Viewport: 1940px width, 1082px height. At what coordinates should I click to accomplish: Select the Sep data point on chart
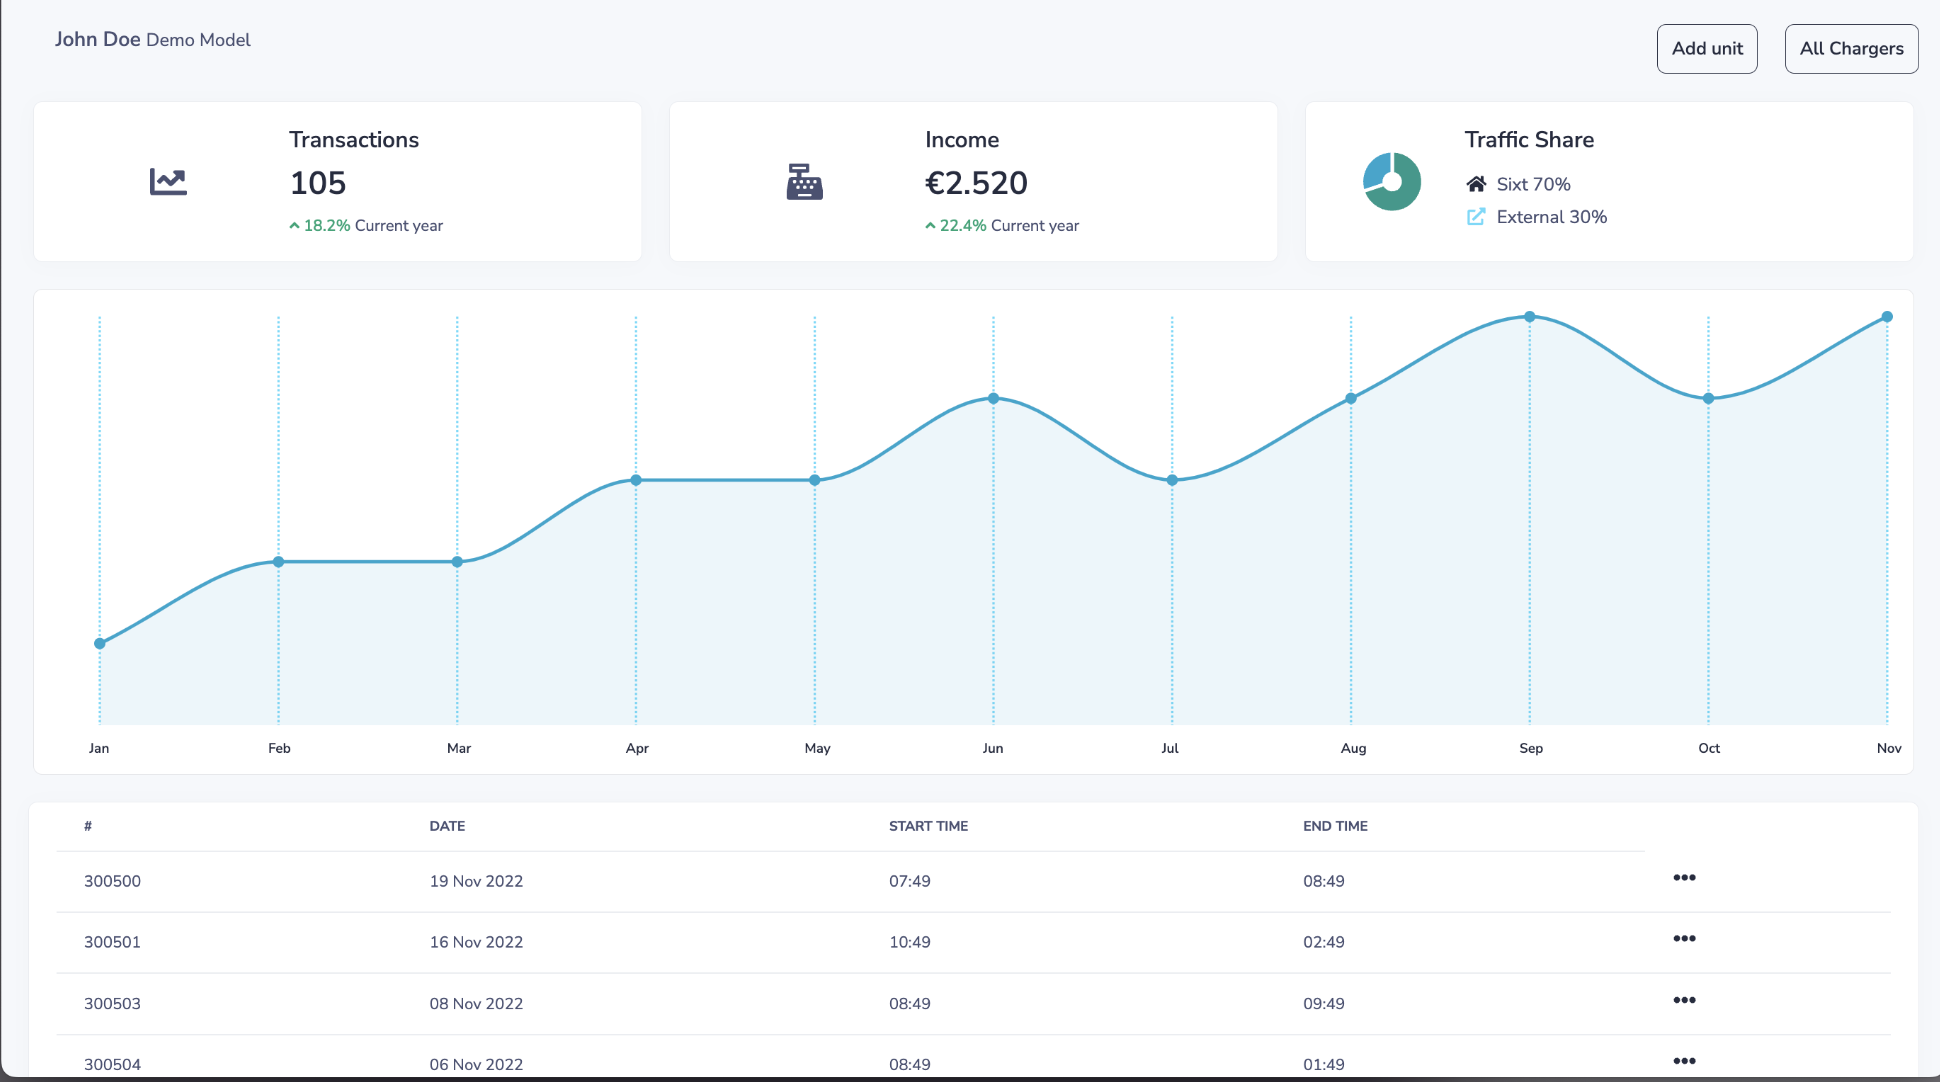1529,317
